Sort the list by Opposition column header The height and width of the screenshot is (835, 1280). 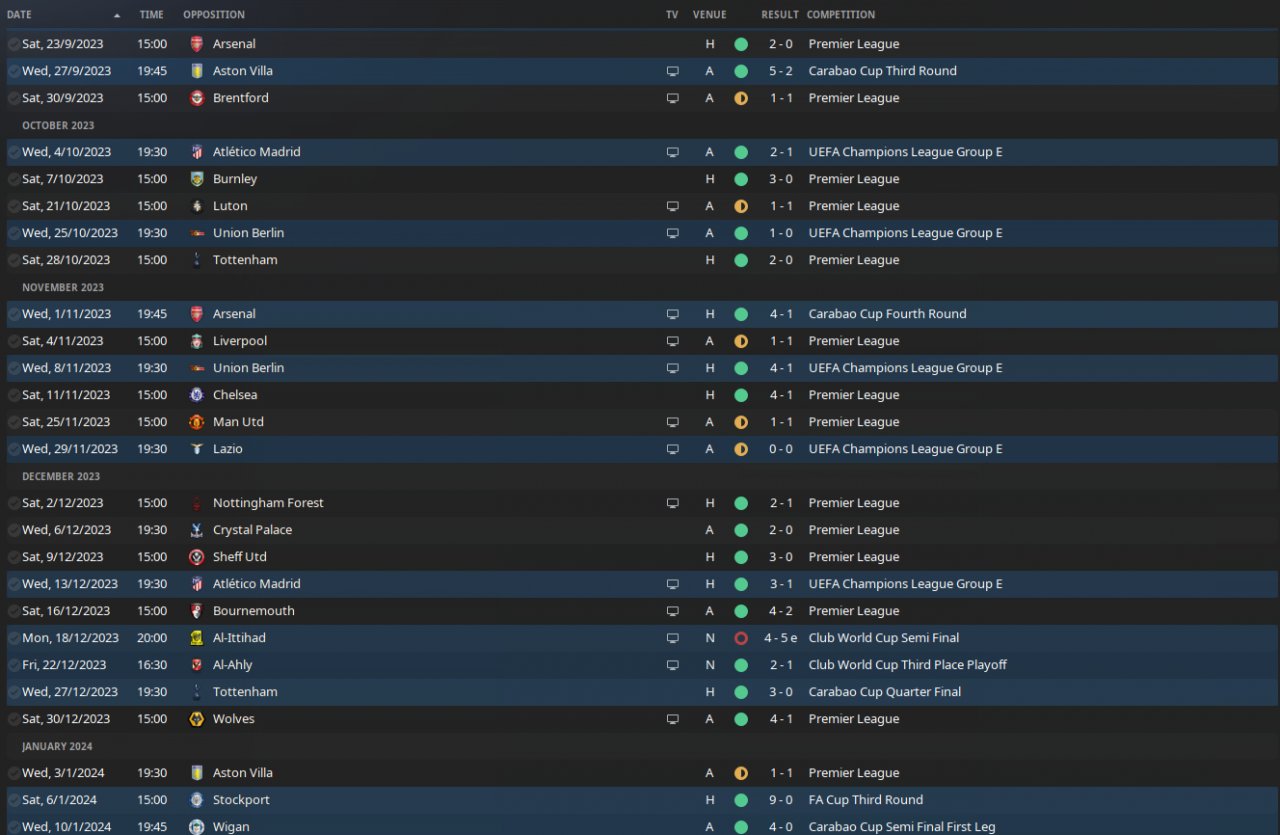pyautogui.click(x=214, y=15)
